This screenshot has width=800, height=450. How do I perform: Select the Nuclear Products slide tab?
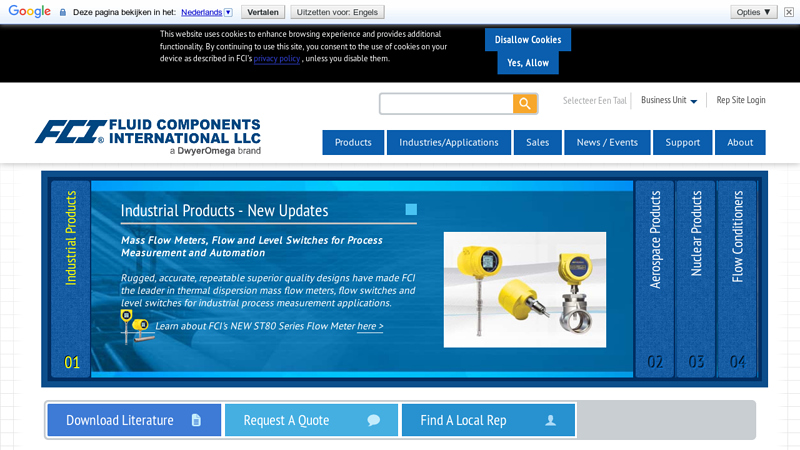click(x=696, y=279)
